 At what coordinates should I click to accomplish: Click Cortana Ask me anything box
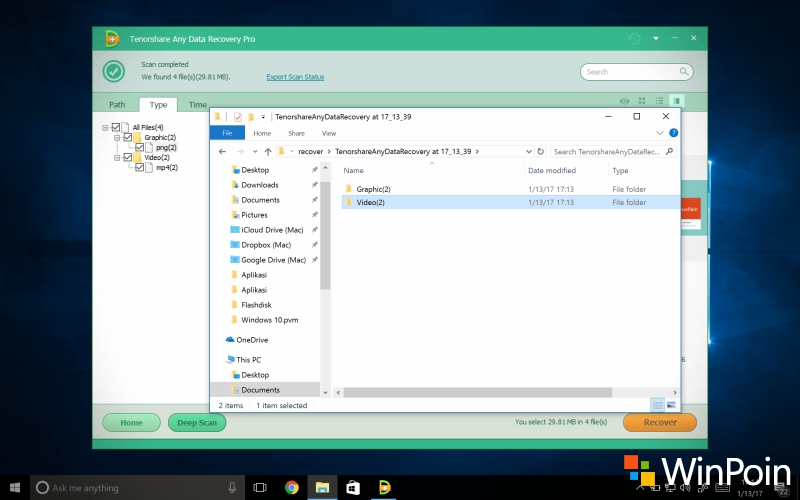pyautogui.click(x=137, y=488)
